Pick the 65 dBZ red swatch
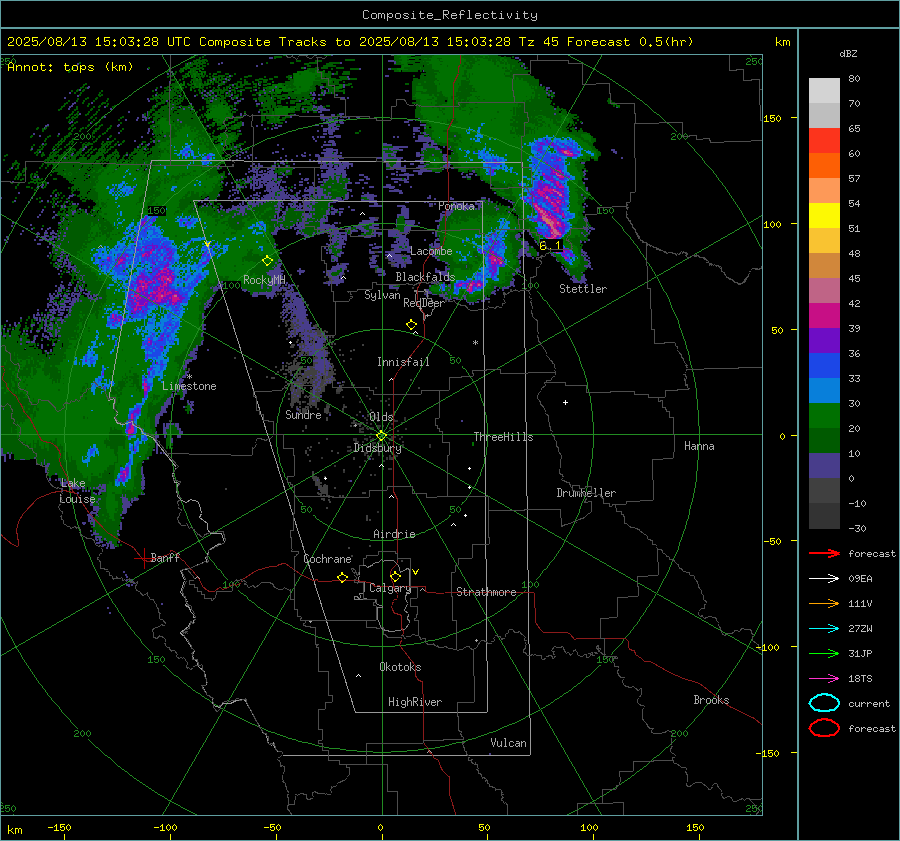Screen dimensions: 900x841 tap(824, 140)
